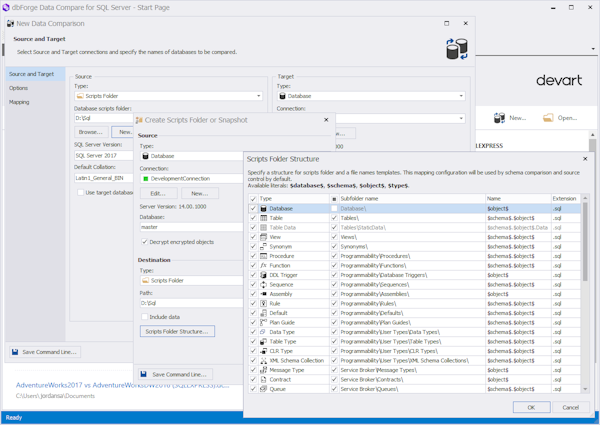The image size is (600, 425).
Task: Click the View type icon
Action: point(263,237)
